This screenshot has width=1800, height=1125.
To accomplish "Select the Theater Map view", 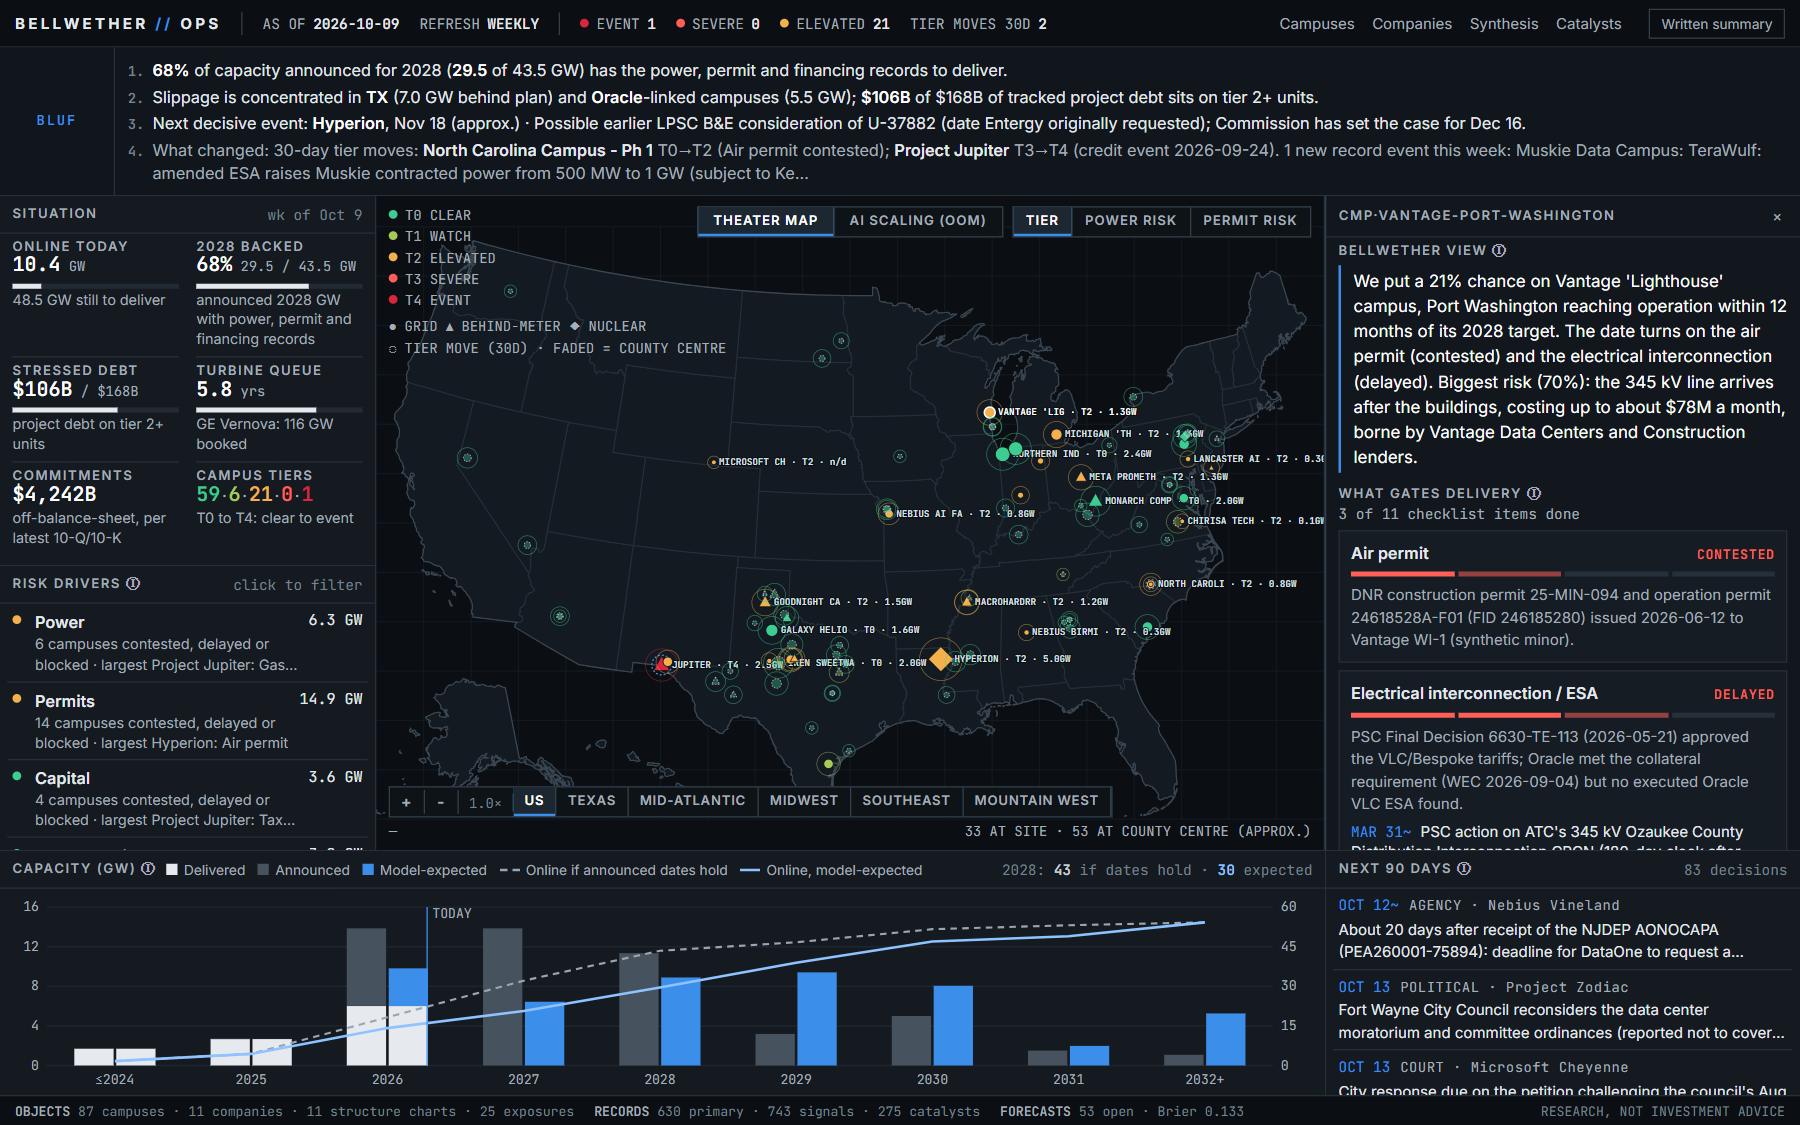I will click(x=766, y=220).
